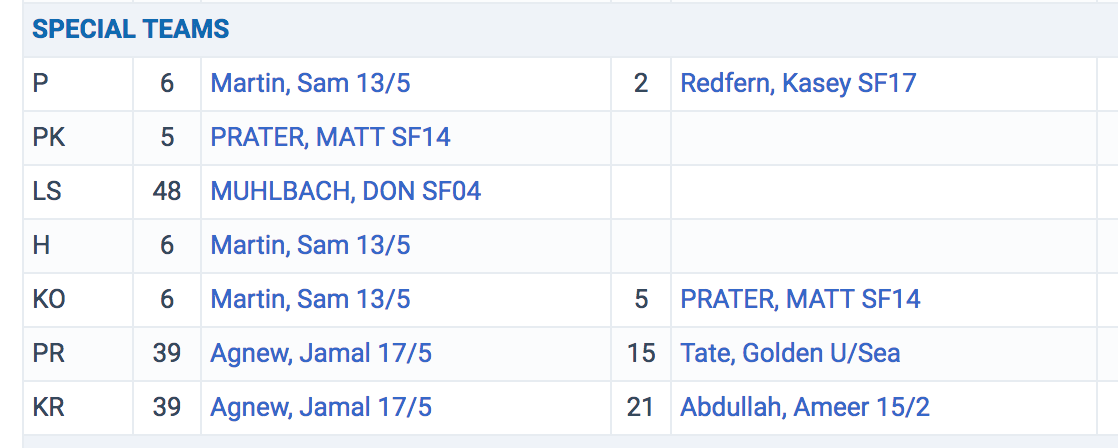Click jersey number 48 cell
The image size is (1118, 448).
point(167,191)
